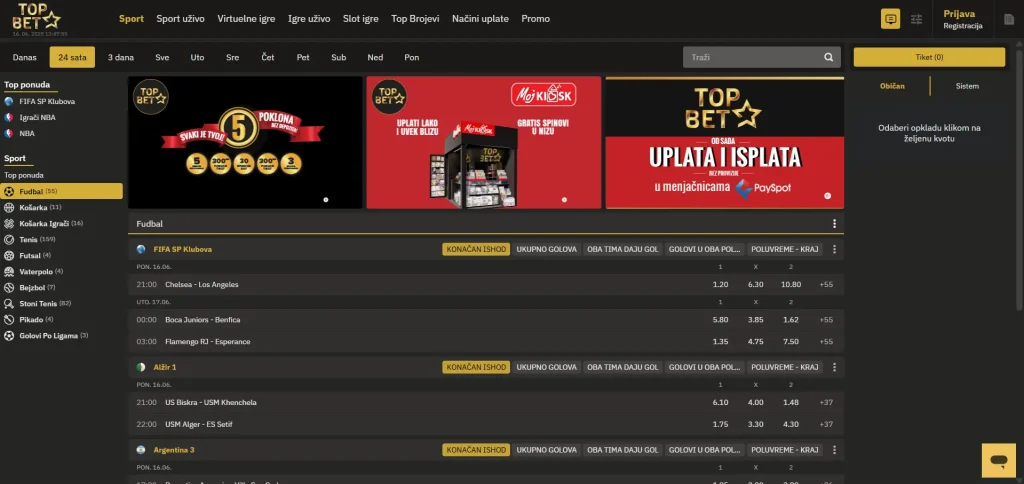Open the live chat bubble widget
Screen dimensions: 1024x484
(x=999, y=460)
